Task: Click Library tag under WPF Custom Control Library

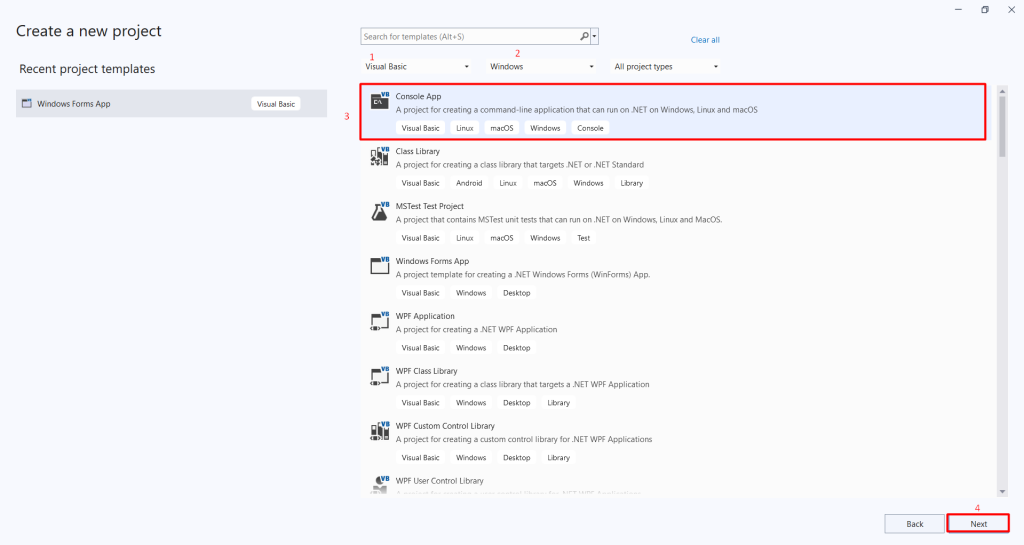Action: pyautogui.click(x=558, y=457)
